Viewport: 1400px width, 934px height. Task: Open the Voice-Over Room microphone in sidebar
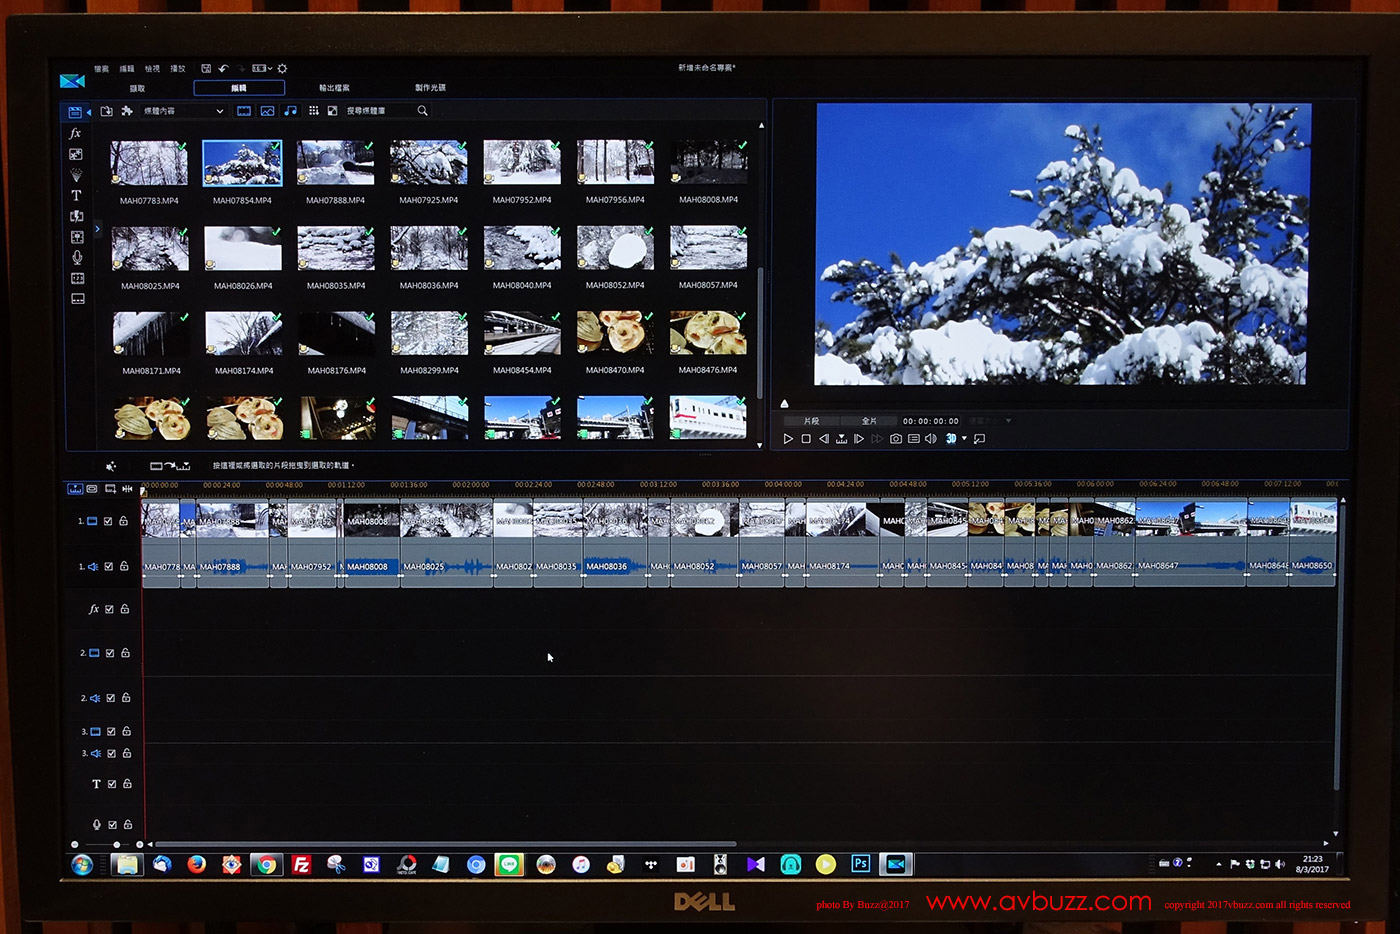click(77, 258)
